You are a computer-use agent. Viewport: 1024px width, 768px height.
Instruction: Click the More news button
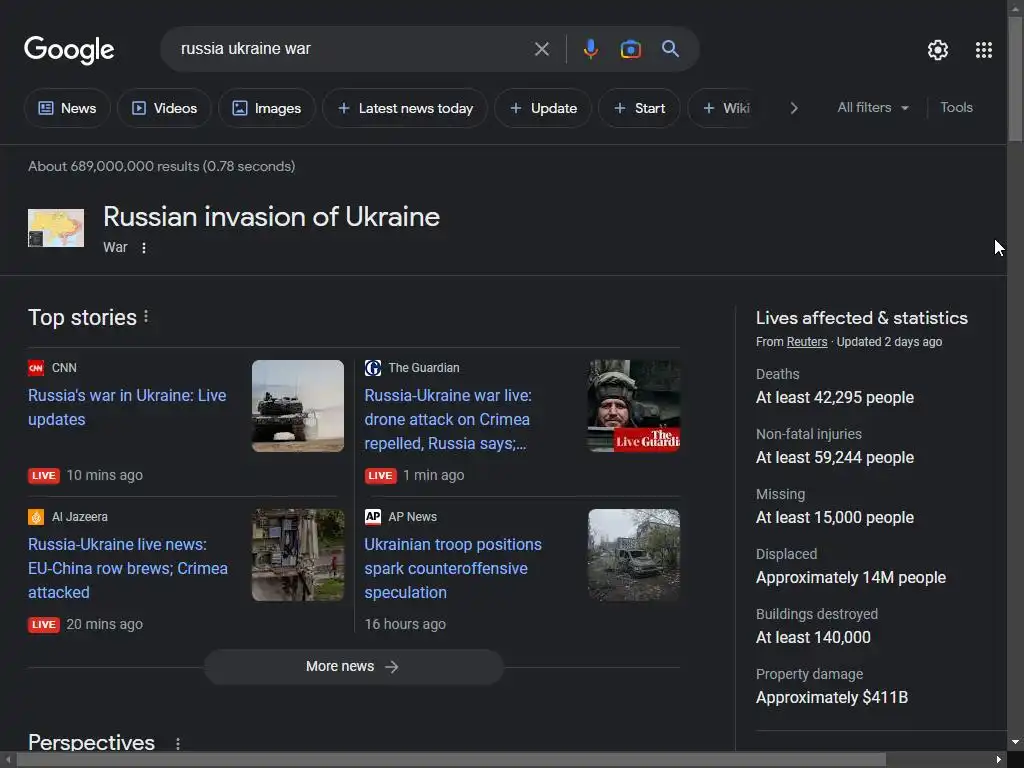pyautogui.click(x=353, y=667)
